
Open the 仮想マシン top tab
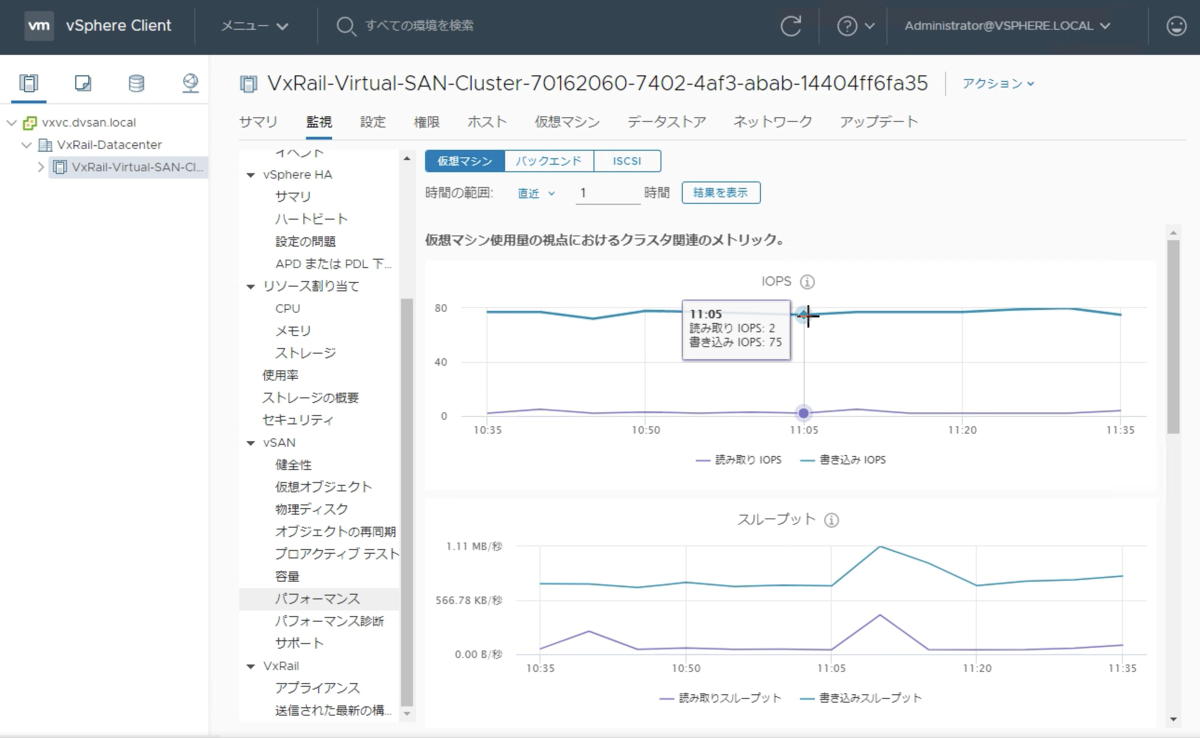567,122
